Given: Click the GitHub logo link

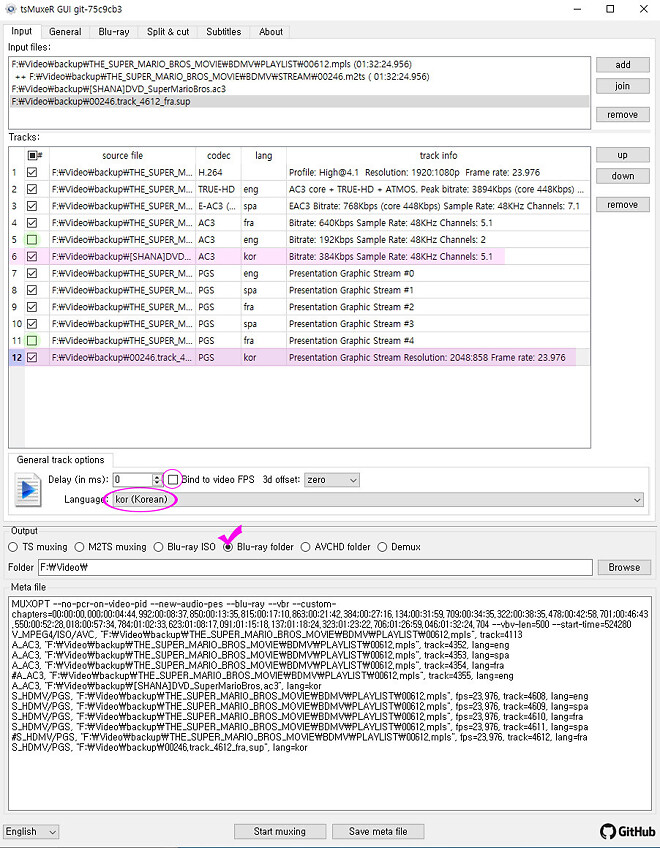Looking at the screenshot, I should [628, 831].
